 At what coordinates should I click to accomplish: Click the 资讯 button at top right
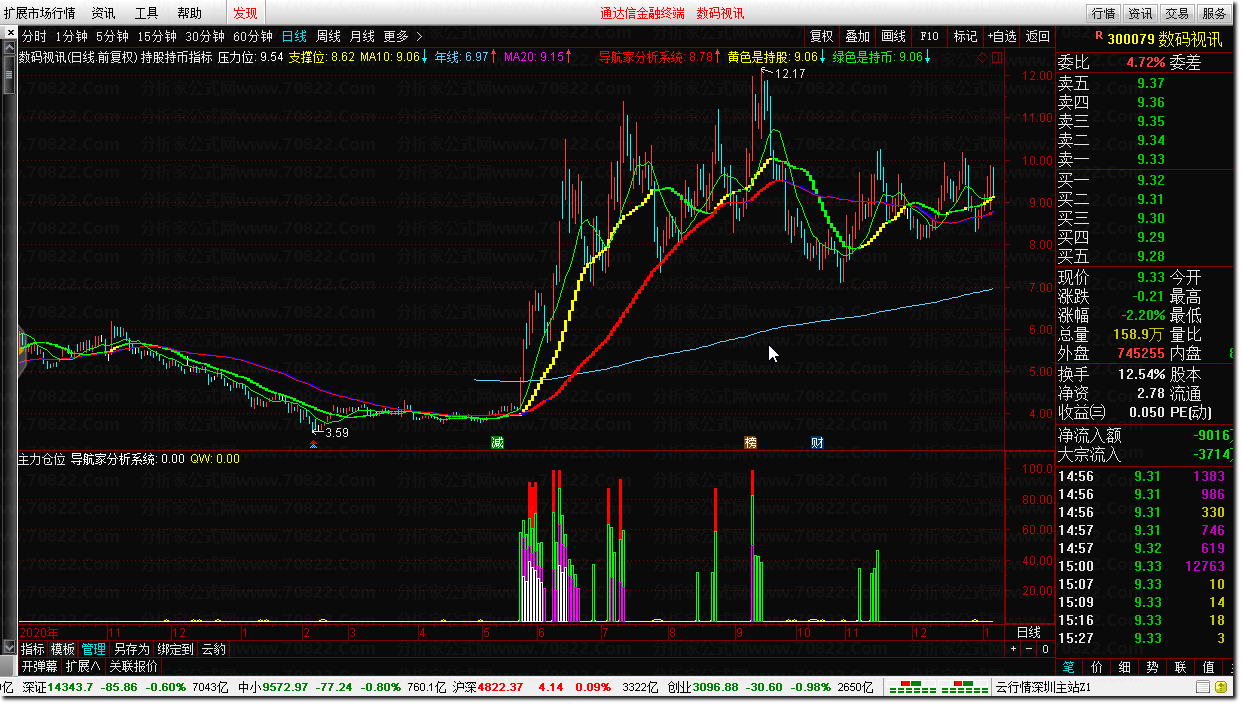point(1140,13)
